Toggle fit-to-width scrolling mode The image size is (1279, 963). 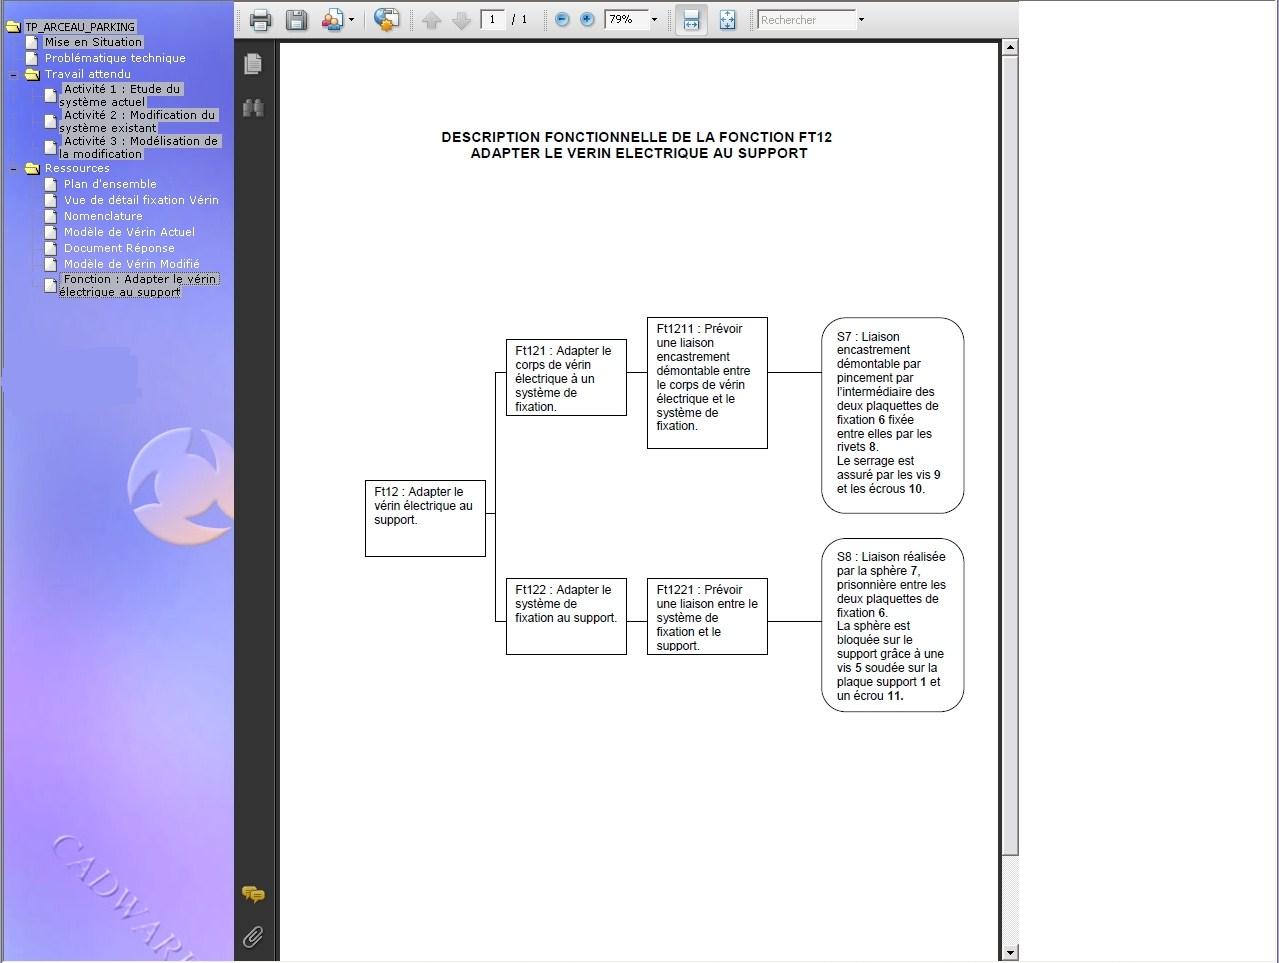(691, 20)
